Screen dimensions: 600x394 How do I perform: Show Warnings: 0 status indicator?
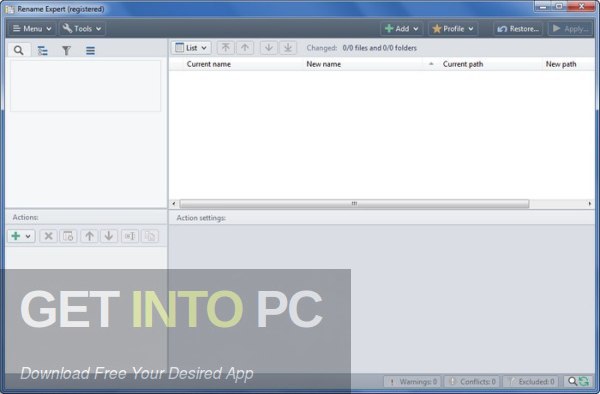[412, 381]
